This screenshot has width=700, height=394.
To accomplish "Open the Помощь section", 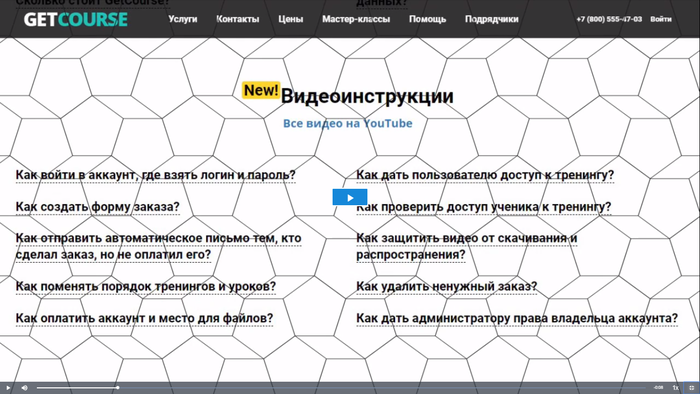I will [x=427, y=19].
